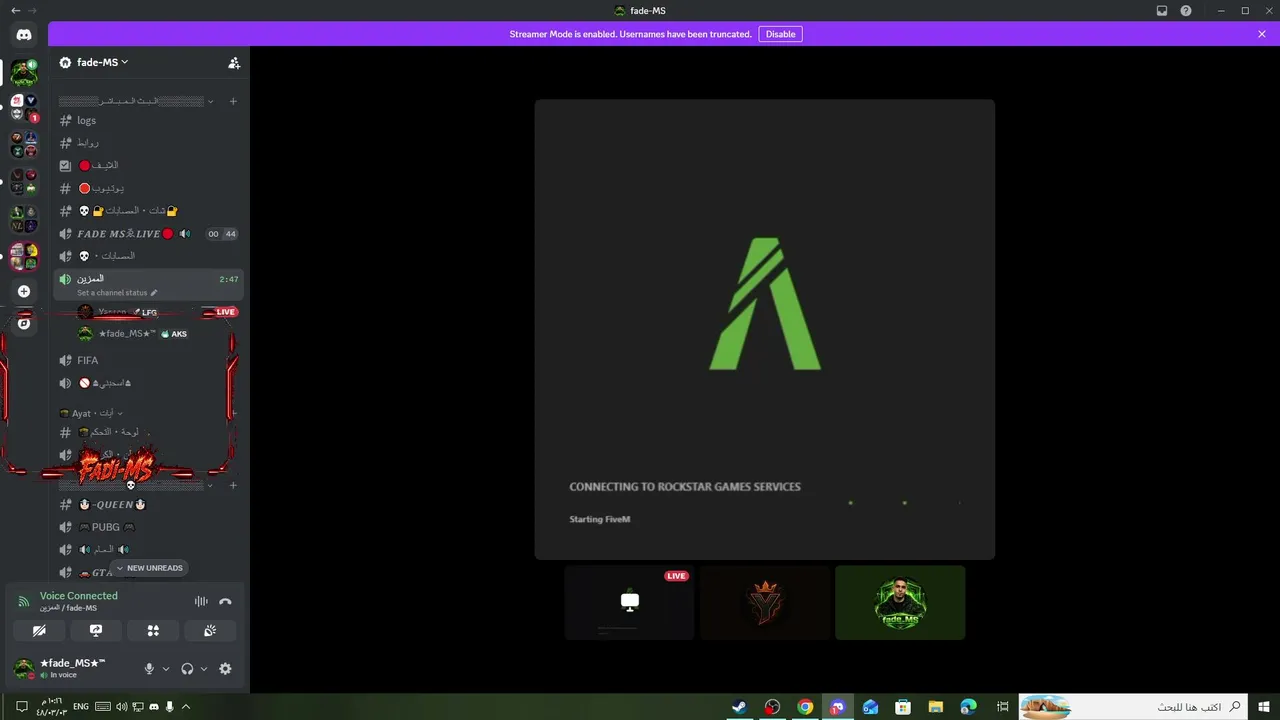Start an activity from voice panel
1280x720 pixels.
click(x=153, y=630)
